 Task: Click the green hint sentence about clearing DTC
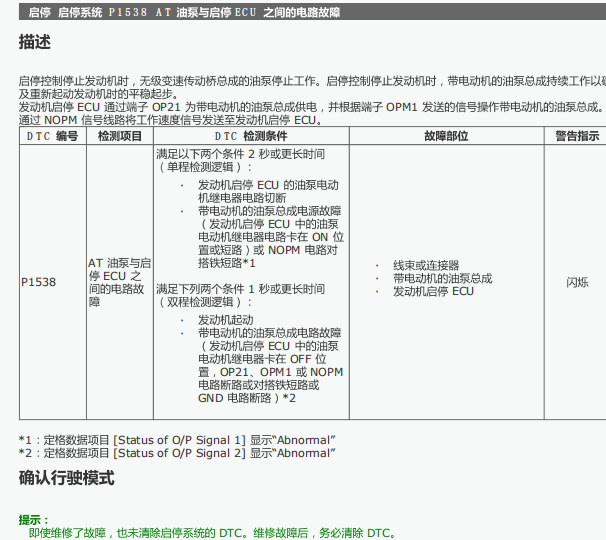pos(212,533)
